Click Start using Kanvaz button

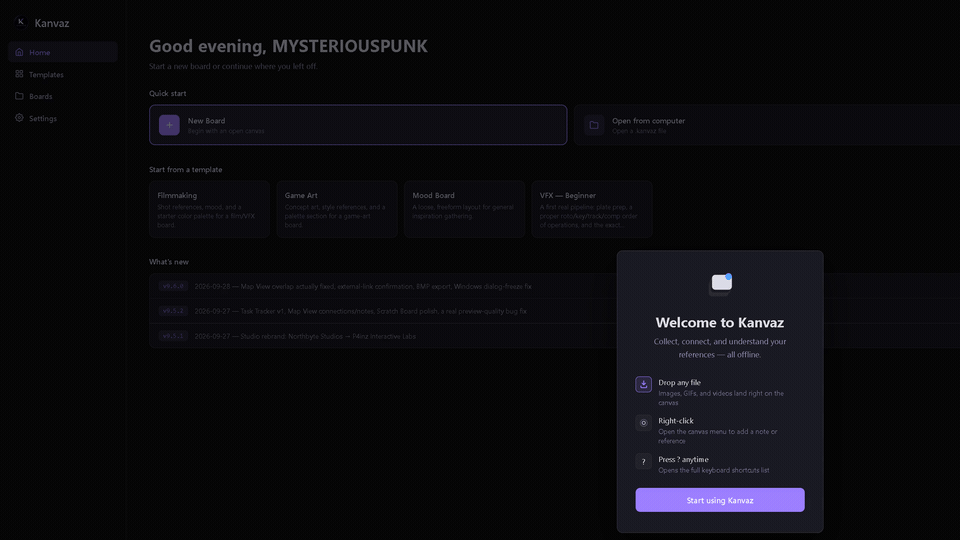point(720,500)
